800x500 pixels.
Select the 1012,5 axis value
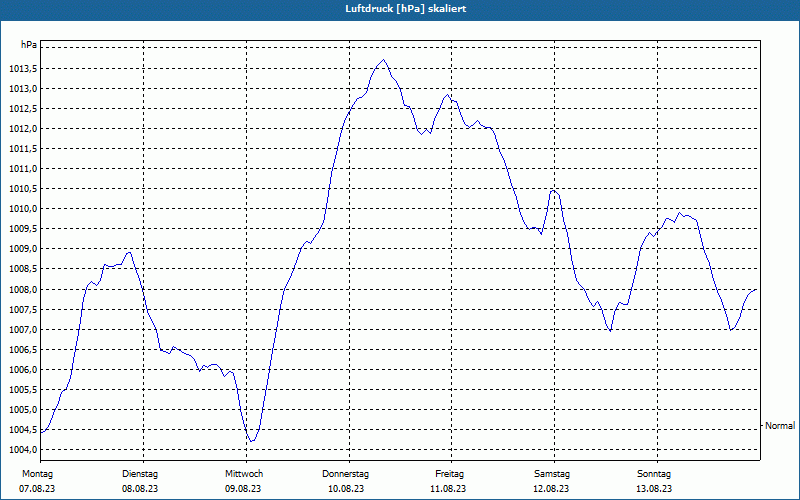pyautogui.click(x=23, y=109)
